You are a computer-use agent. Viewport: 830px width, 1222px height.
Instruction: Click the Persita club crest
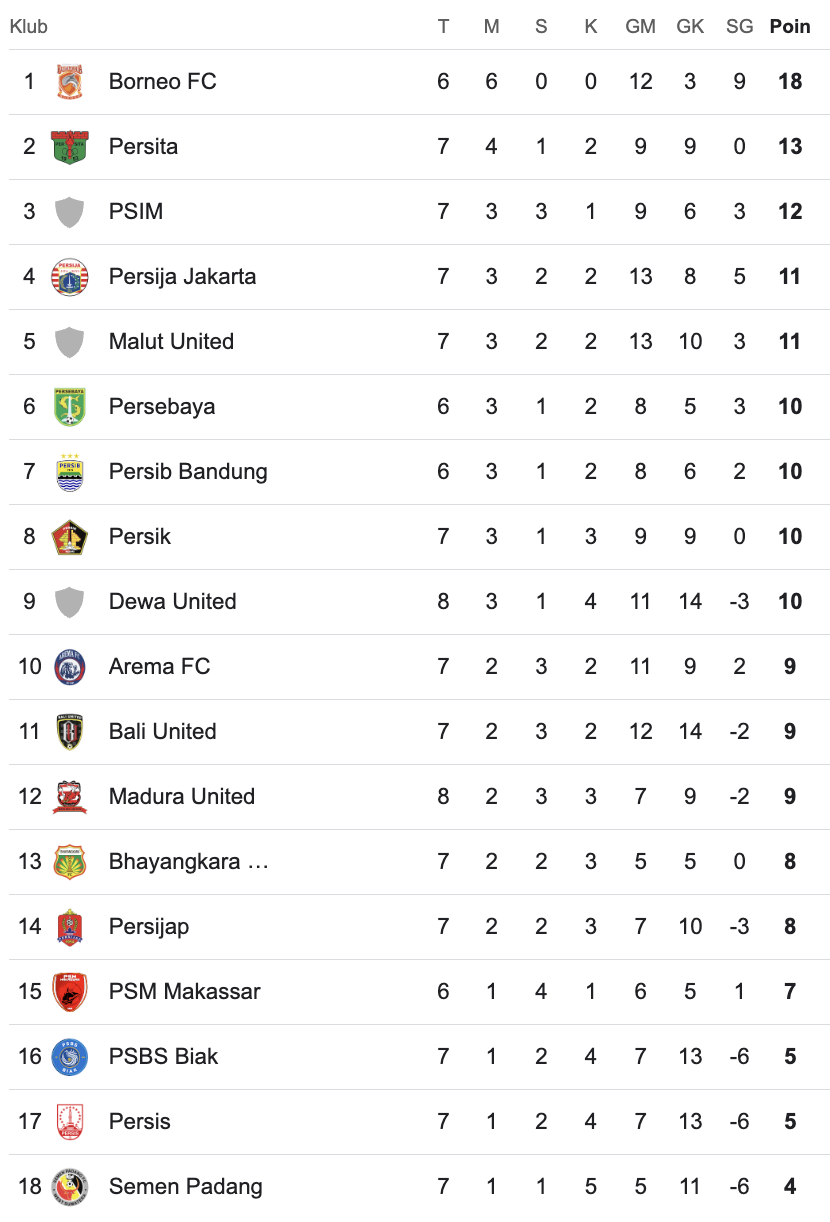pos(69,147)
